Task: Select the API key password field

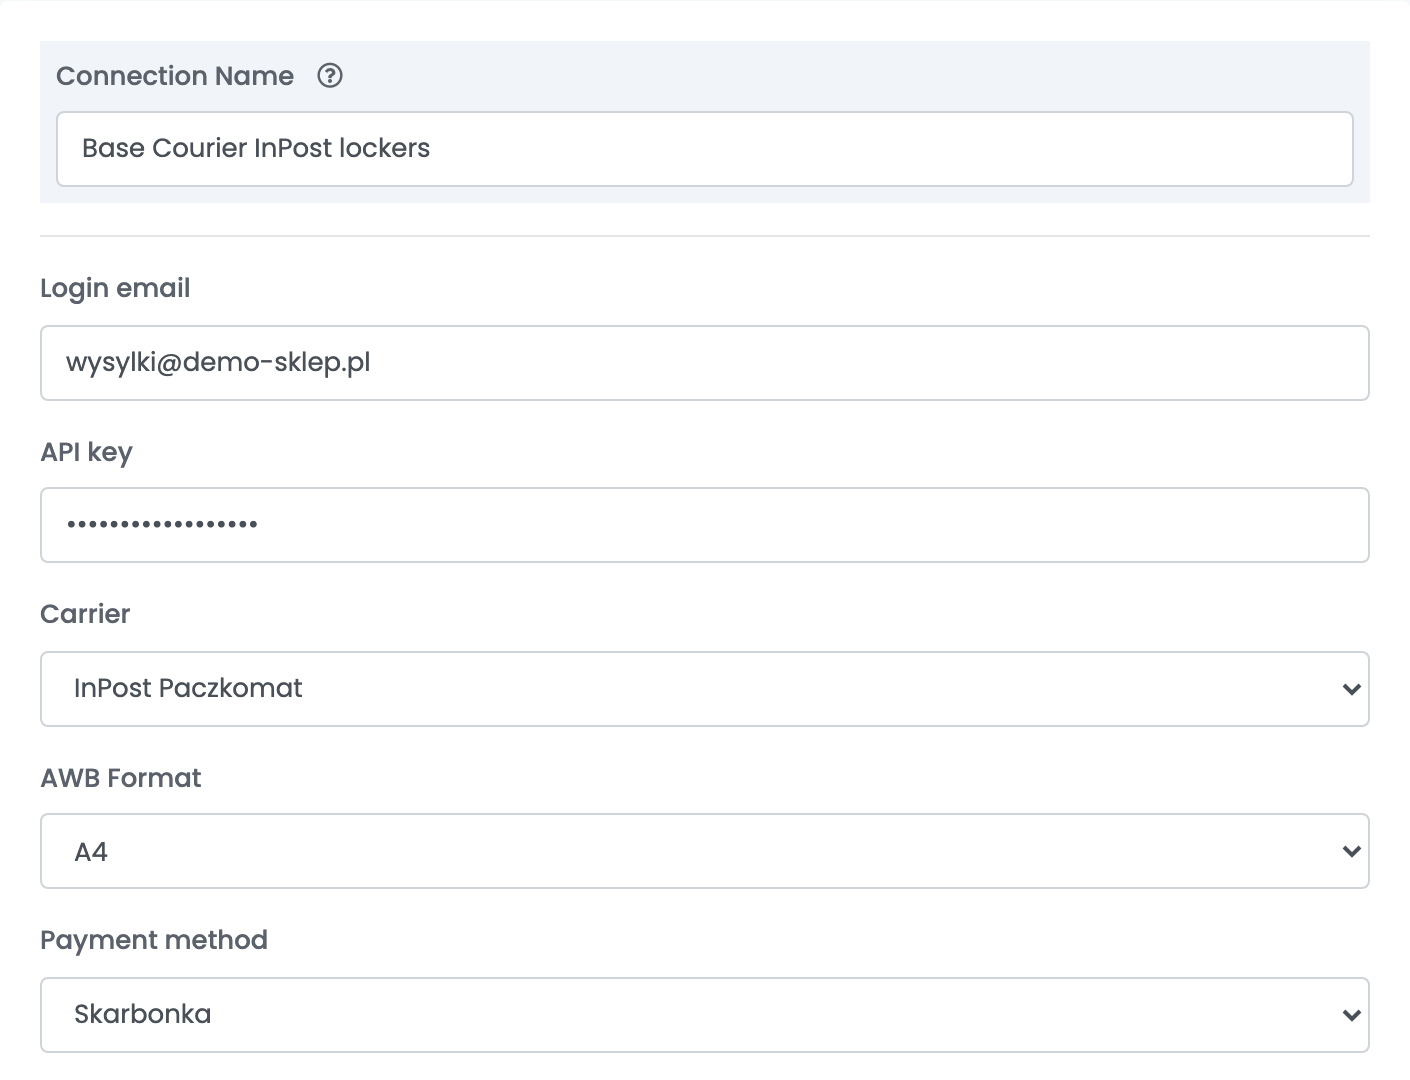Action: pos(705,525)
